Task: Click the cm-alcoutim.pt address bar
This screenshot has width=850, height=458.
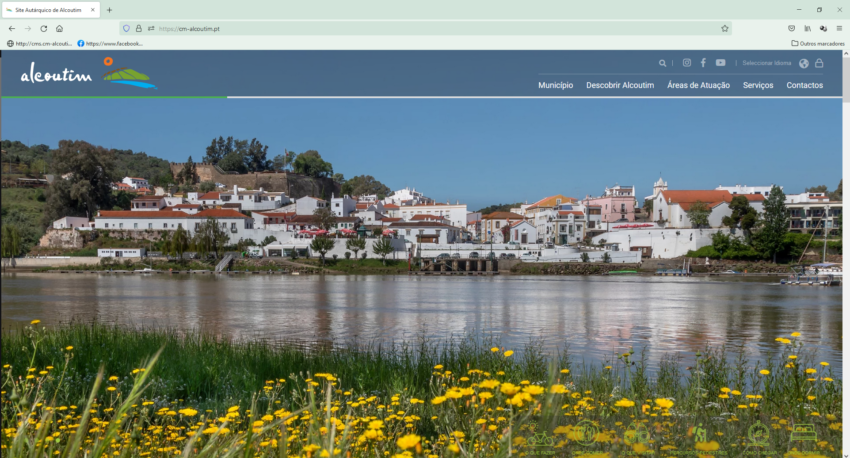Action: pos(426,29)
